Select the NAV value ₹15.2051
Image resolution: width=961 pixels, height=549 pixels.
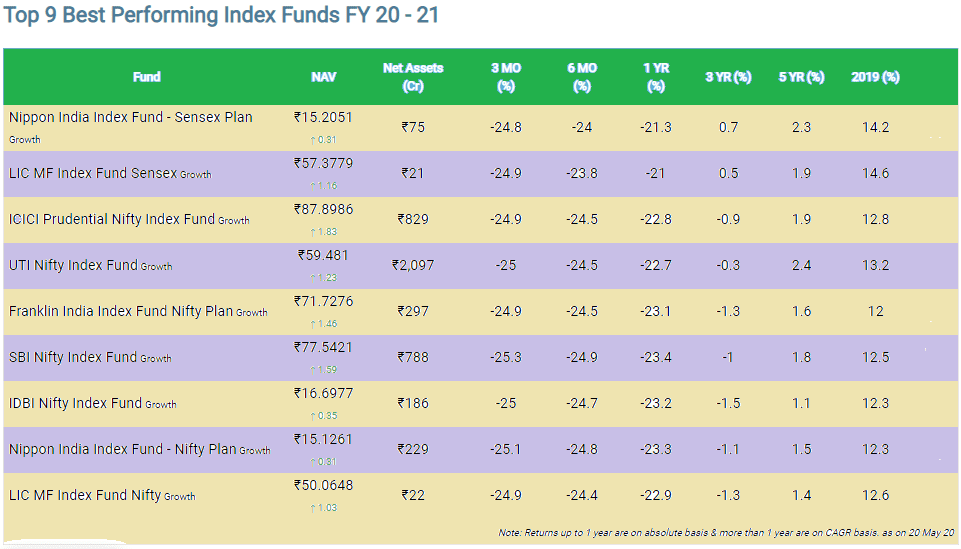click(x=324, y=118)
